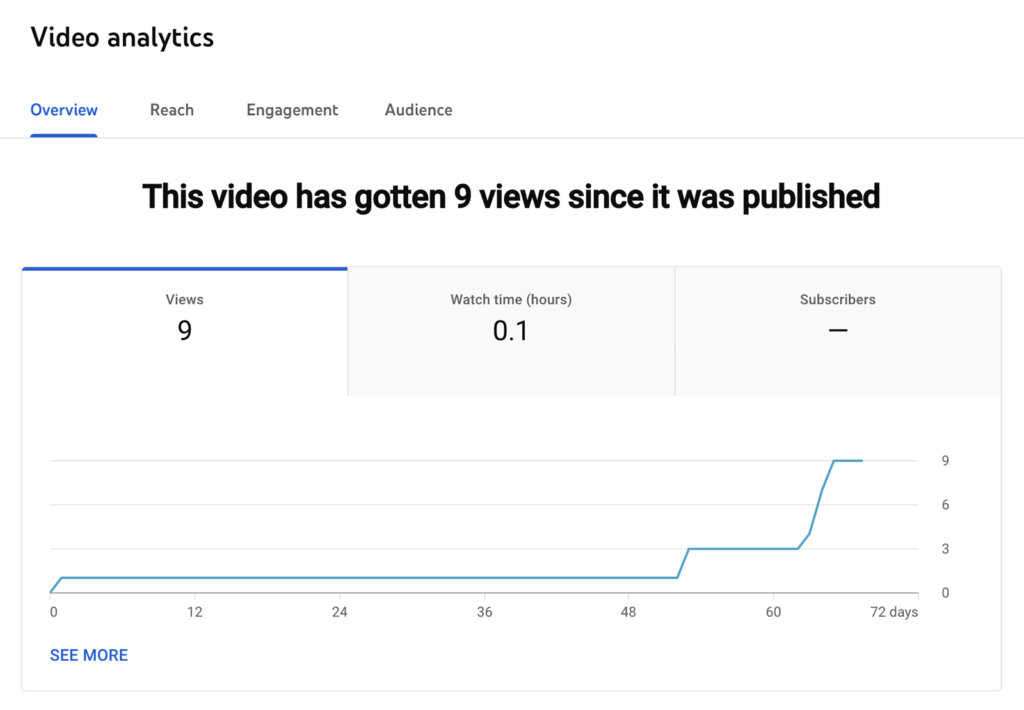
Task: Open the Watch time (hours) metric card
Action: tap(510, 318)
